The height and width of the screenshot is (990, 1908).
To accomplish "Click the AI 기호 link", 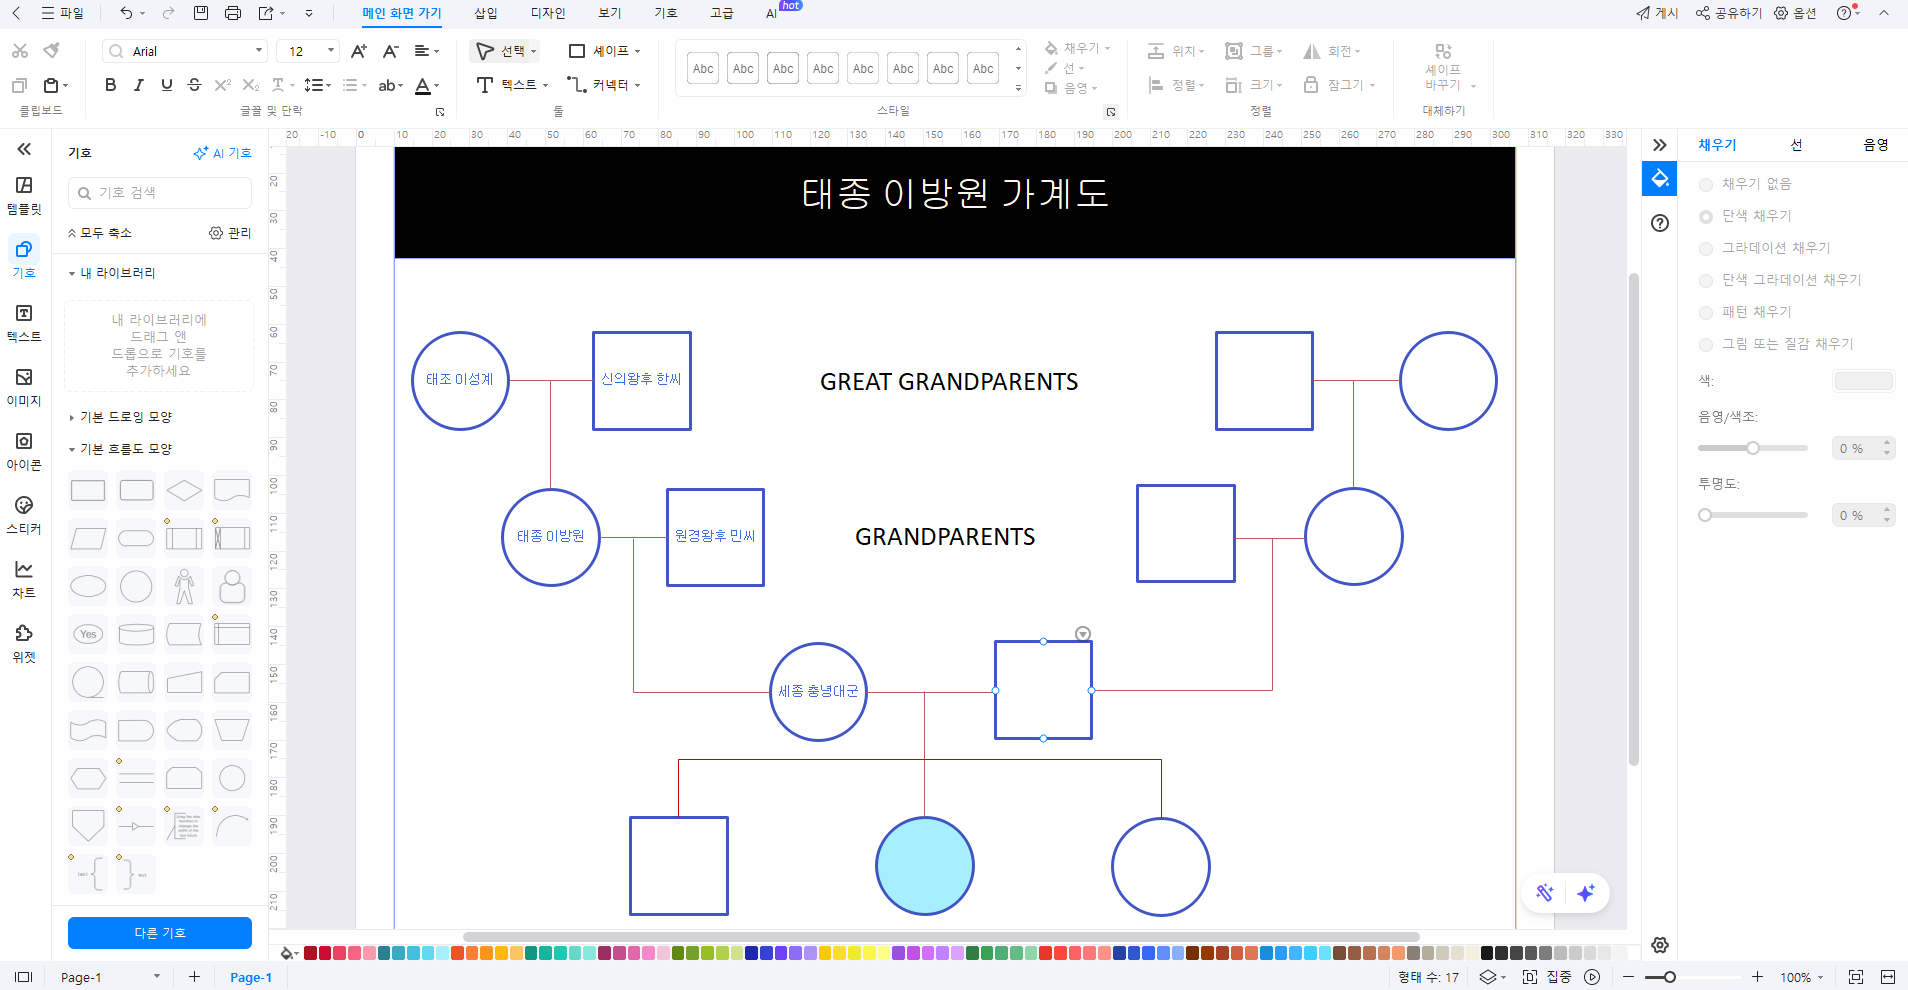I will 223,153.
